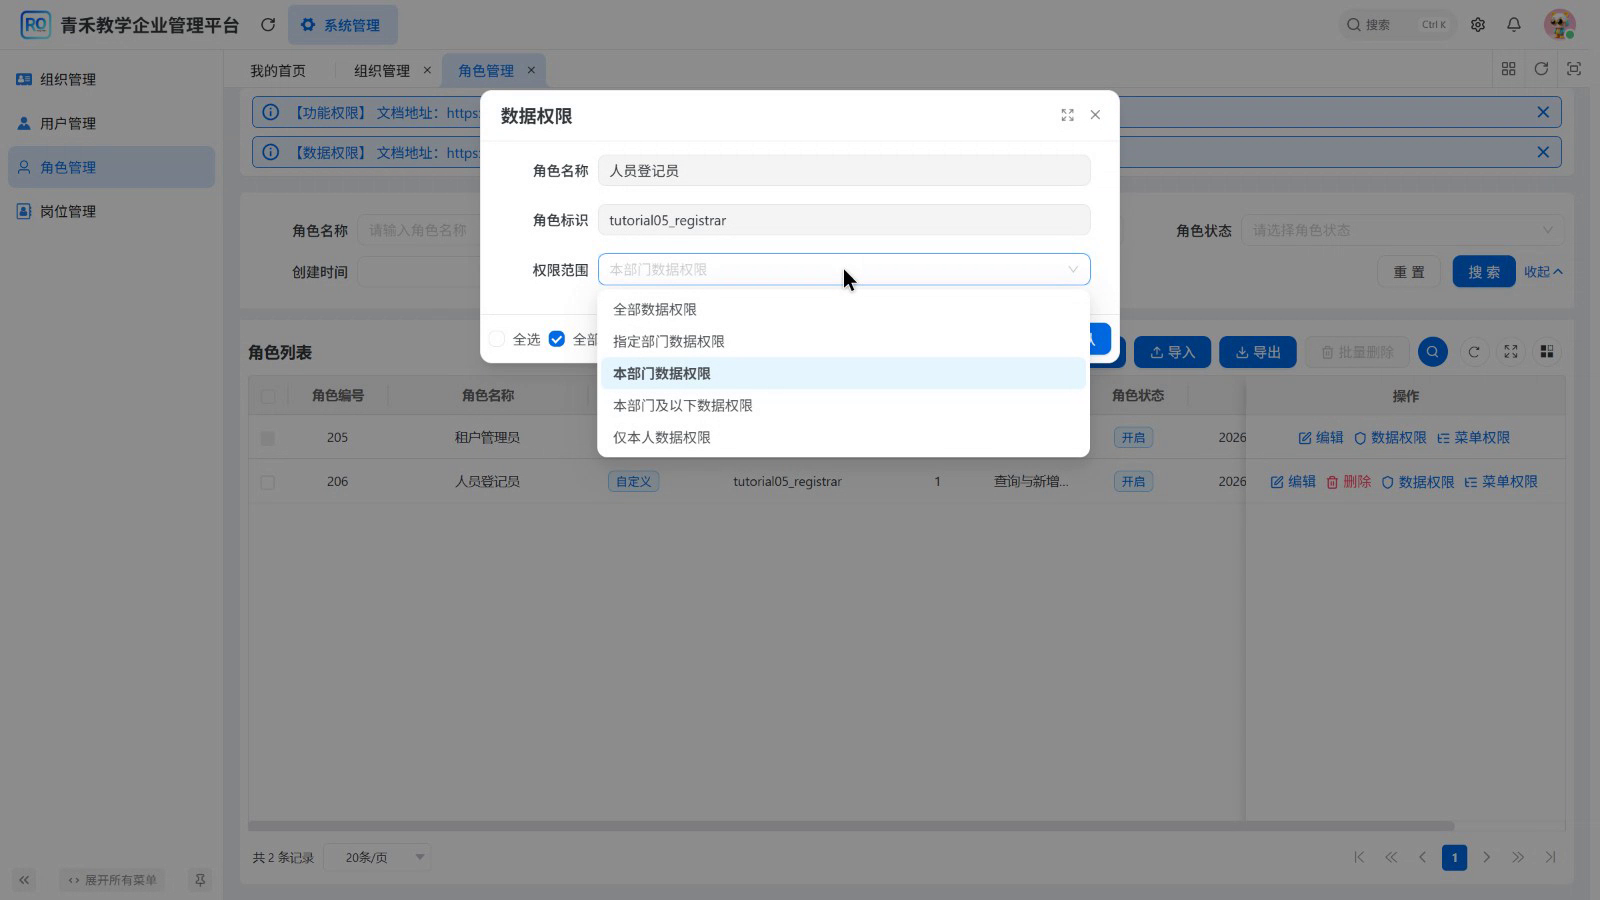Click the user avatar in the top bar
This screenshot has width=1600, height=900.
(x=1560, y=25)
